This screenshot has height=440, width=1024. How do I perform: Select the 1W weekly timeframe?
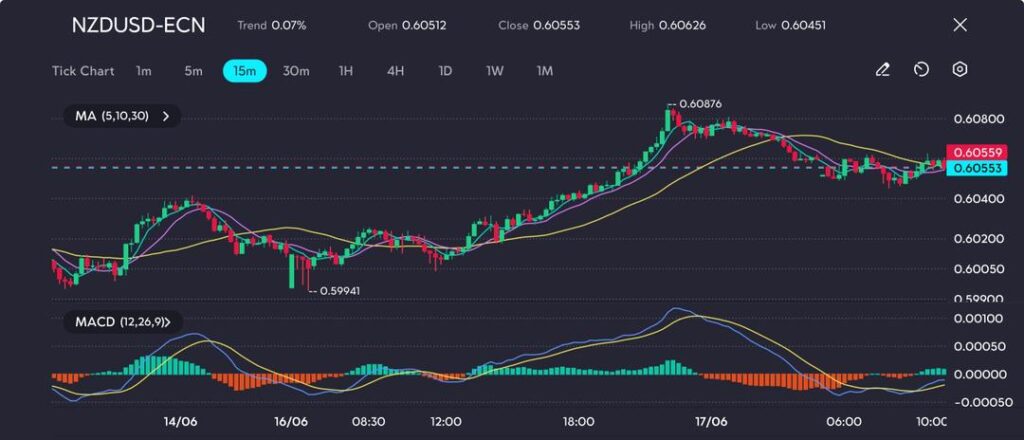495,71
